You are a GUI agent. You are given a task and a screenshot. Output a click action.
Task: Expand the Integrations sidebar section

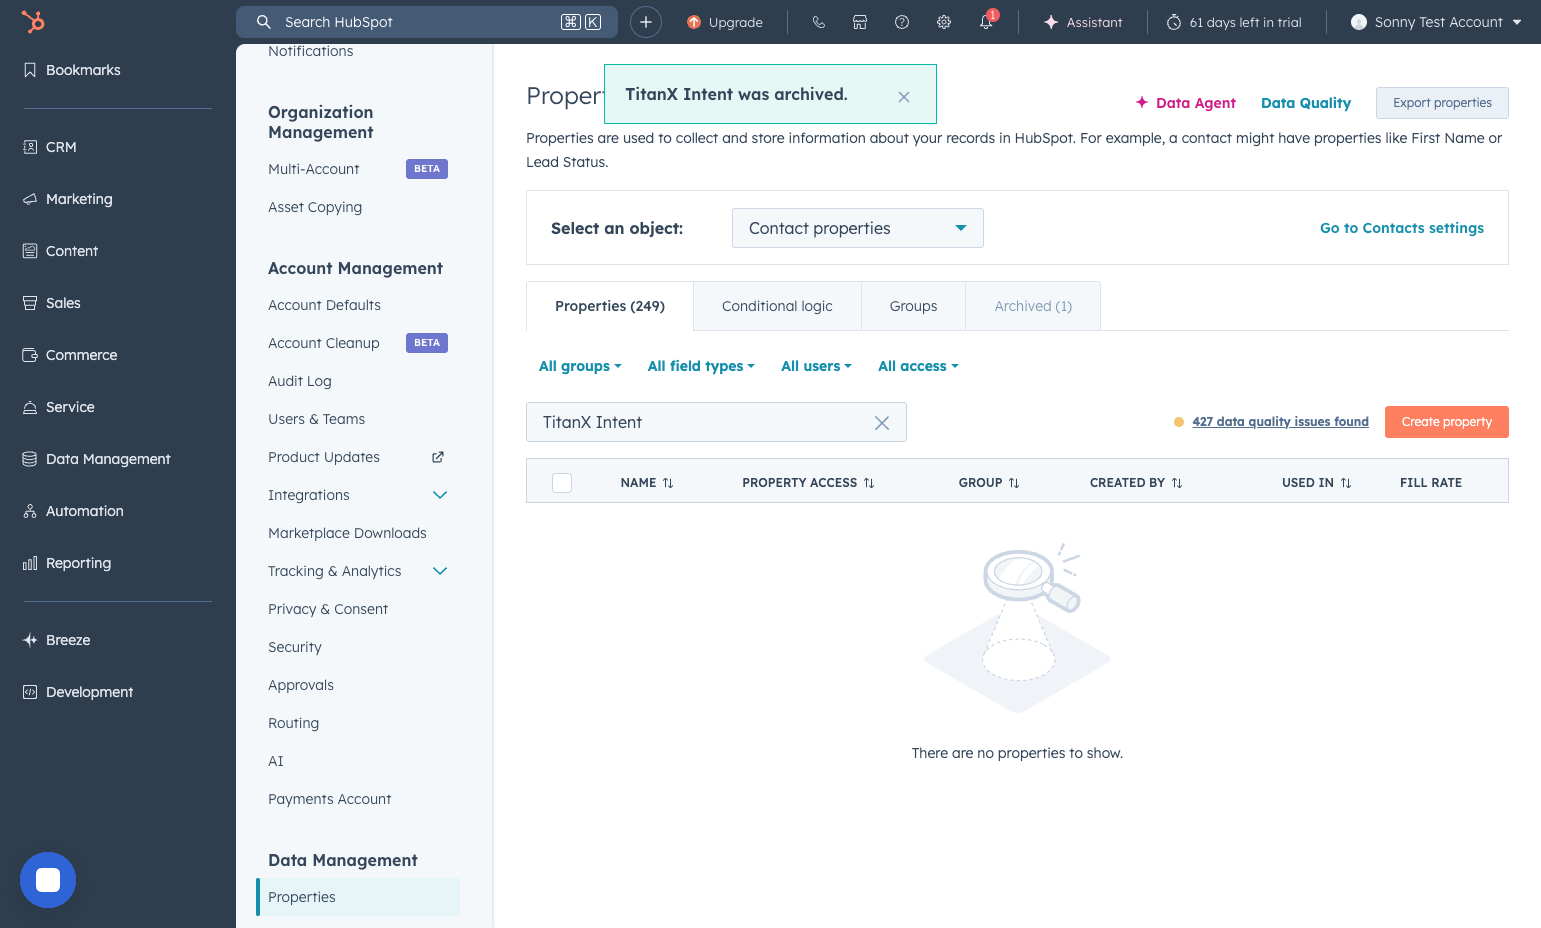[x=440, y=495]
